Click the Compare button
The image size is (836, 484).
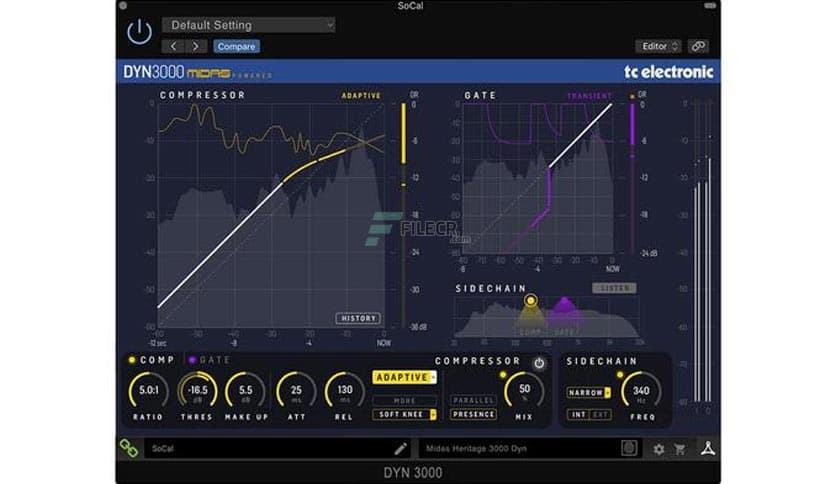pyautogui.click(x=236, y=46)
